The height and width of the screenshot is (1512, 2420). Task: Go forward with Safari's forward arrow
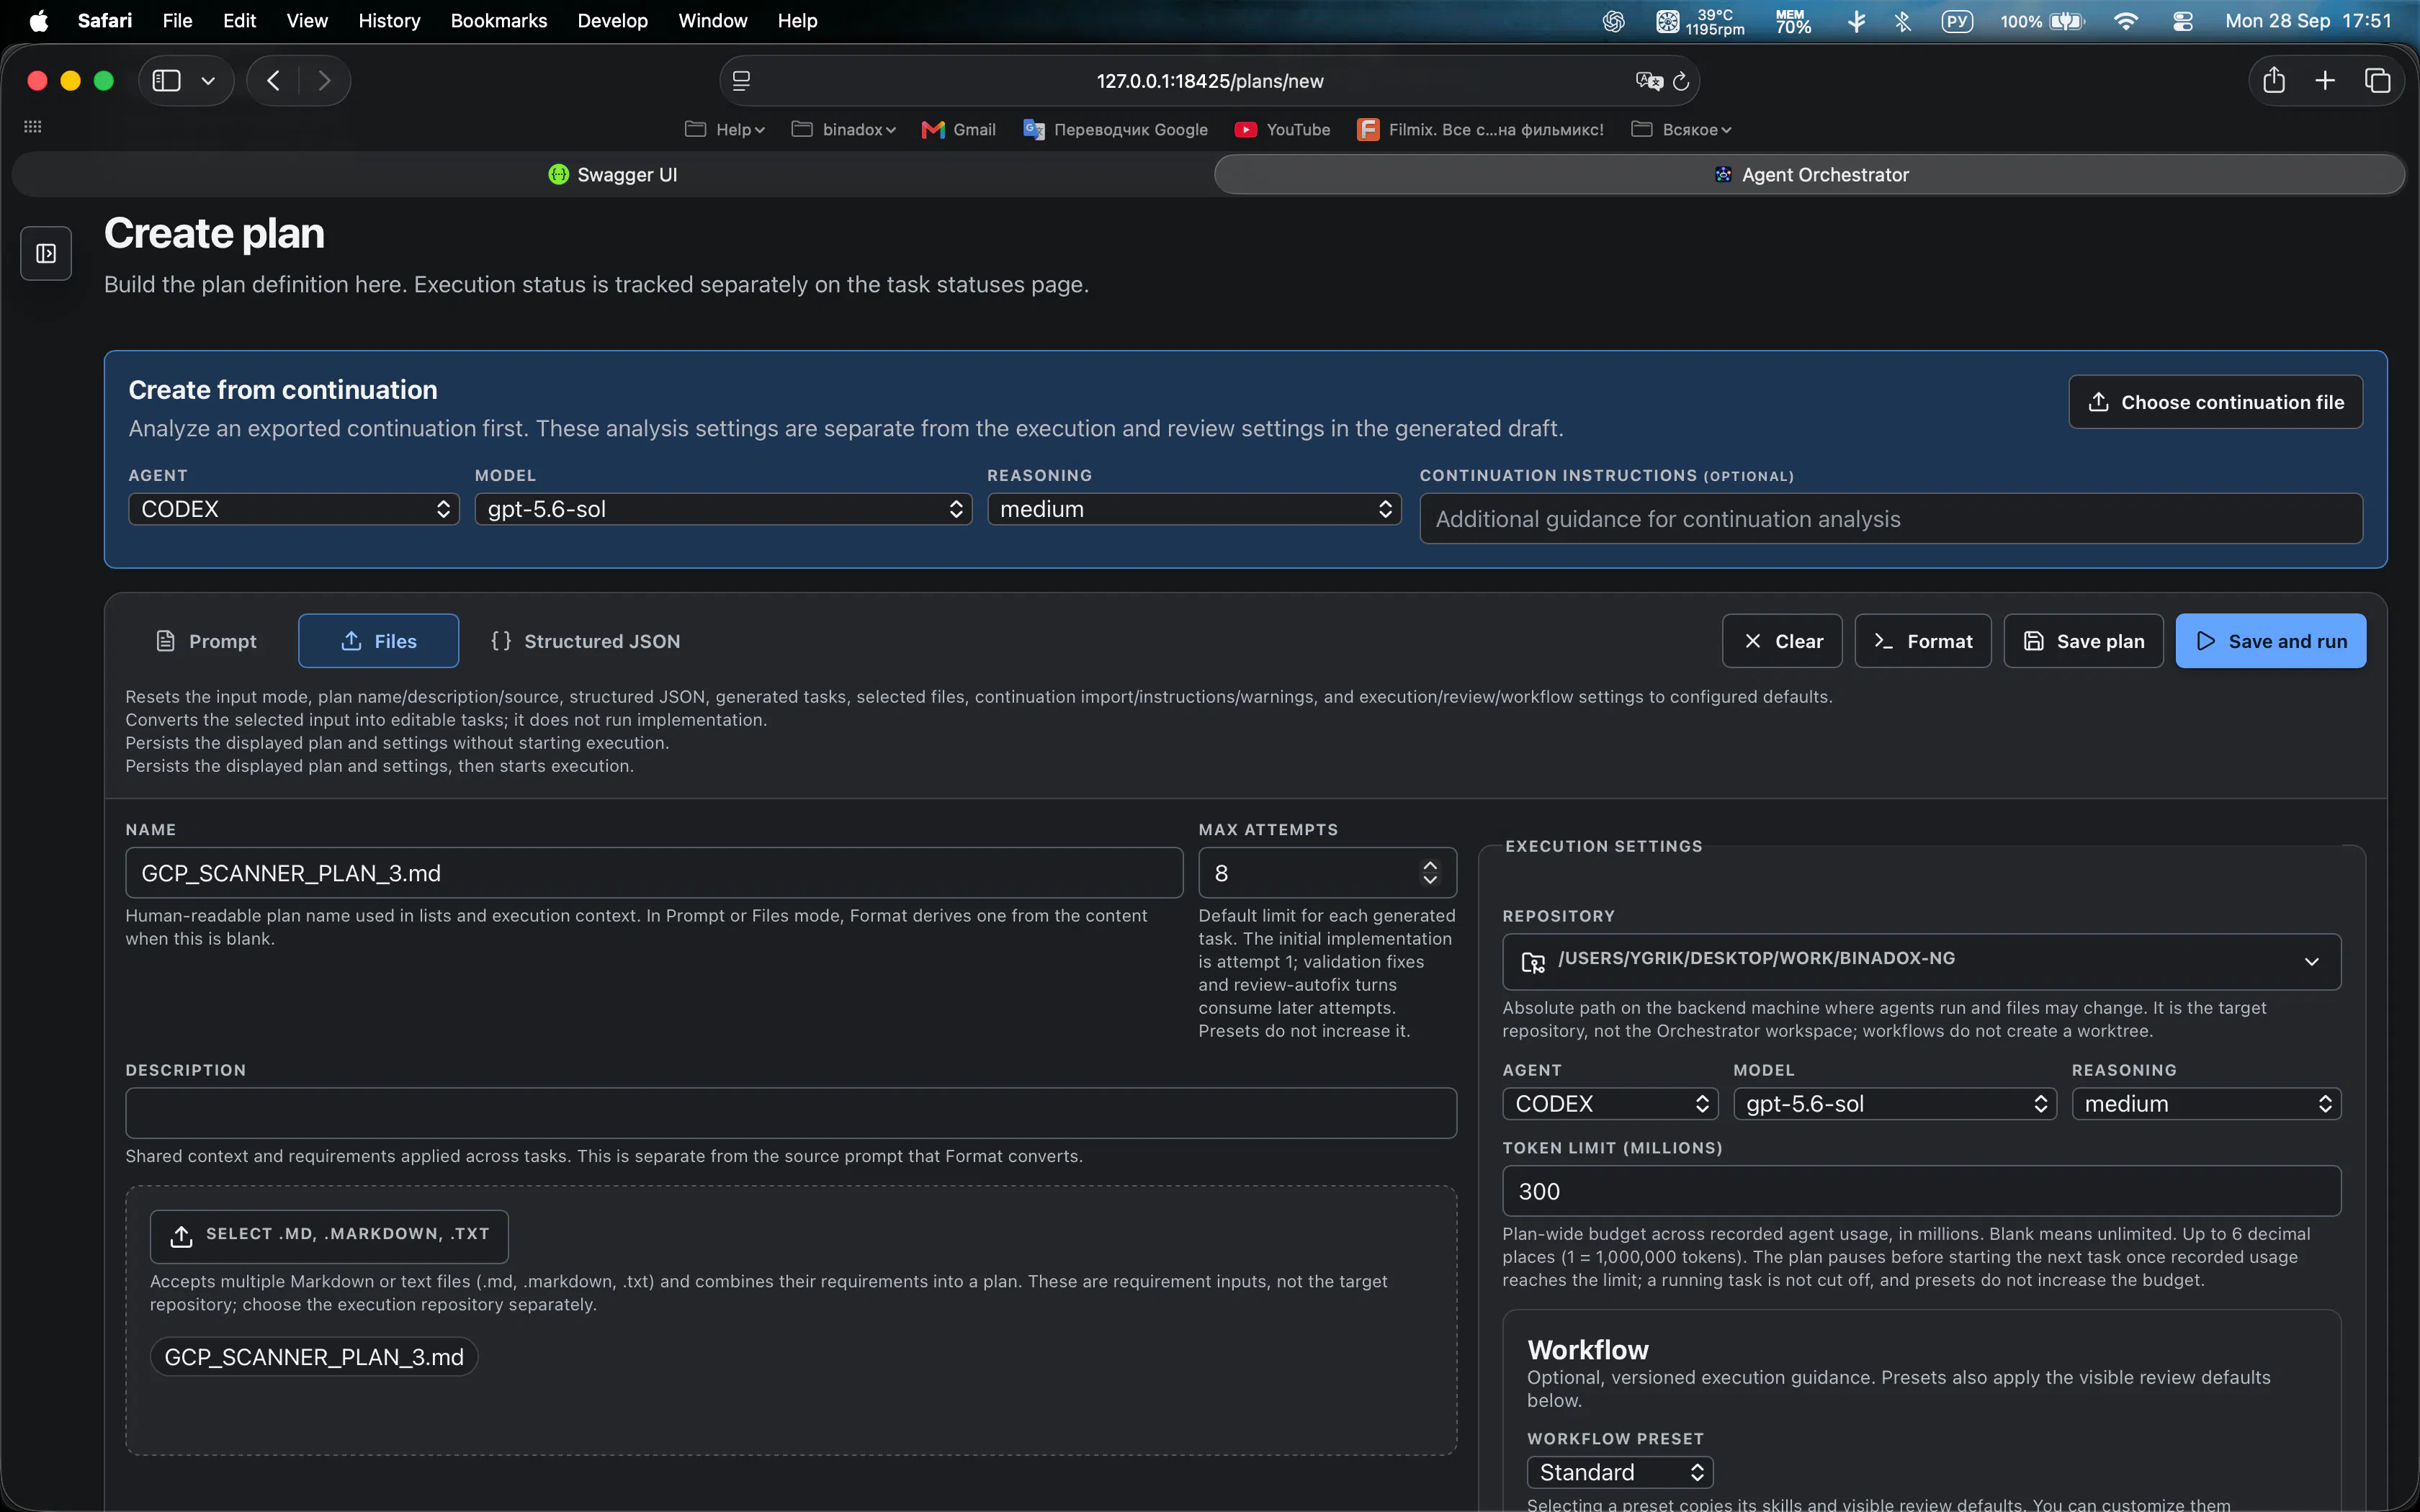click(x=324, y=81)
